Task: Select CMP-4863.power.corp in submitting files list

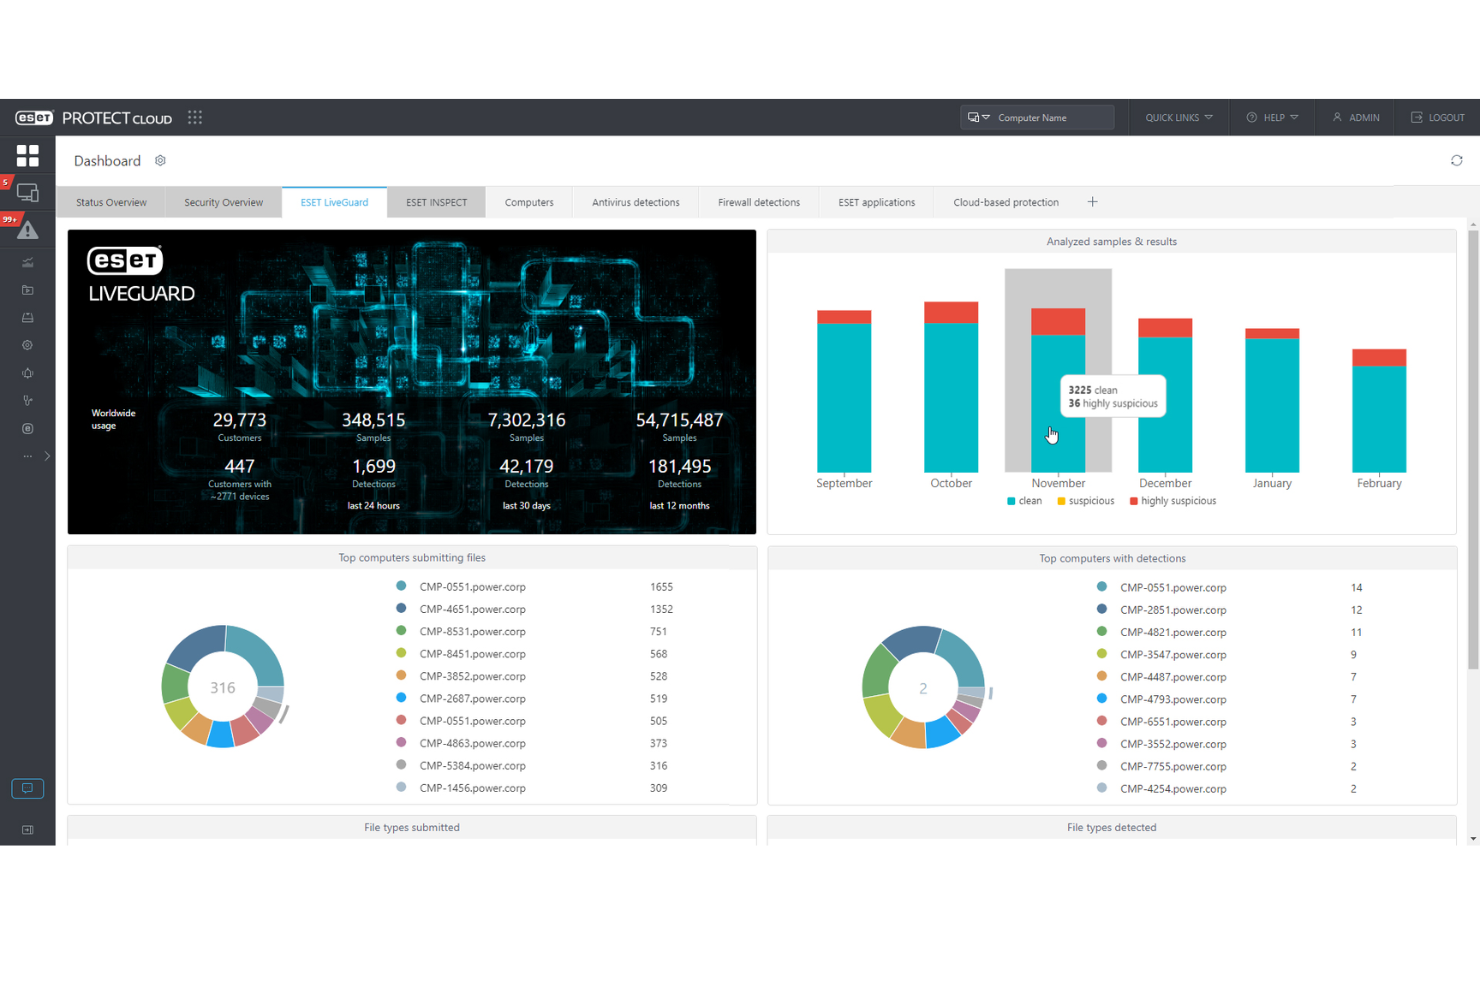Action: click(x=472, y=743)
